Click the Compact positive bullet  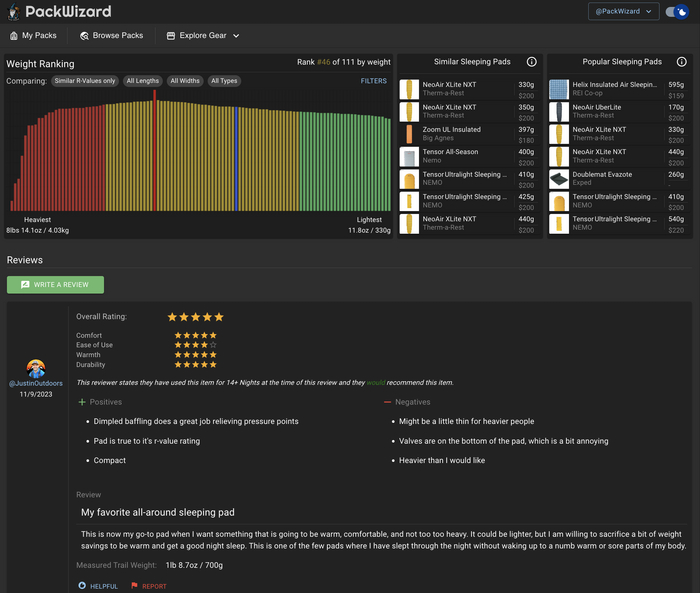point(109,460)
